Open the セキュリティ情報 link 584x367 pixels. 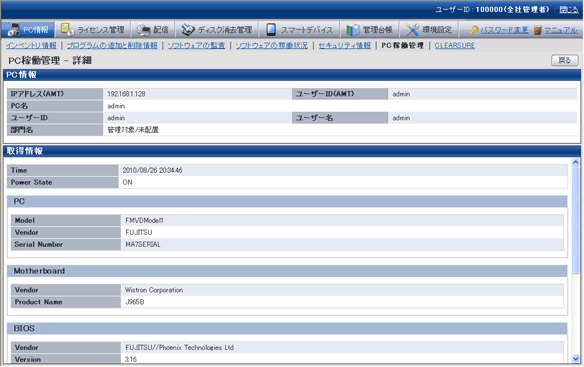pos(345,45)
